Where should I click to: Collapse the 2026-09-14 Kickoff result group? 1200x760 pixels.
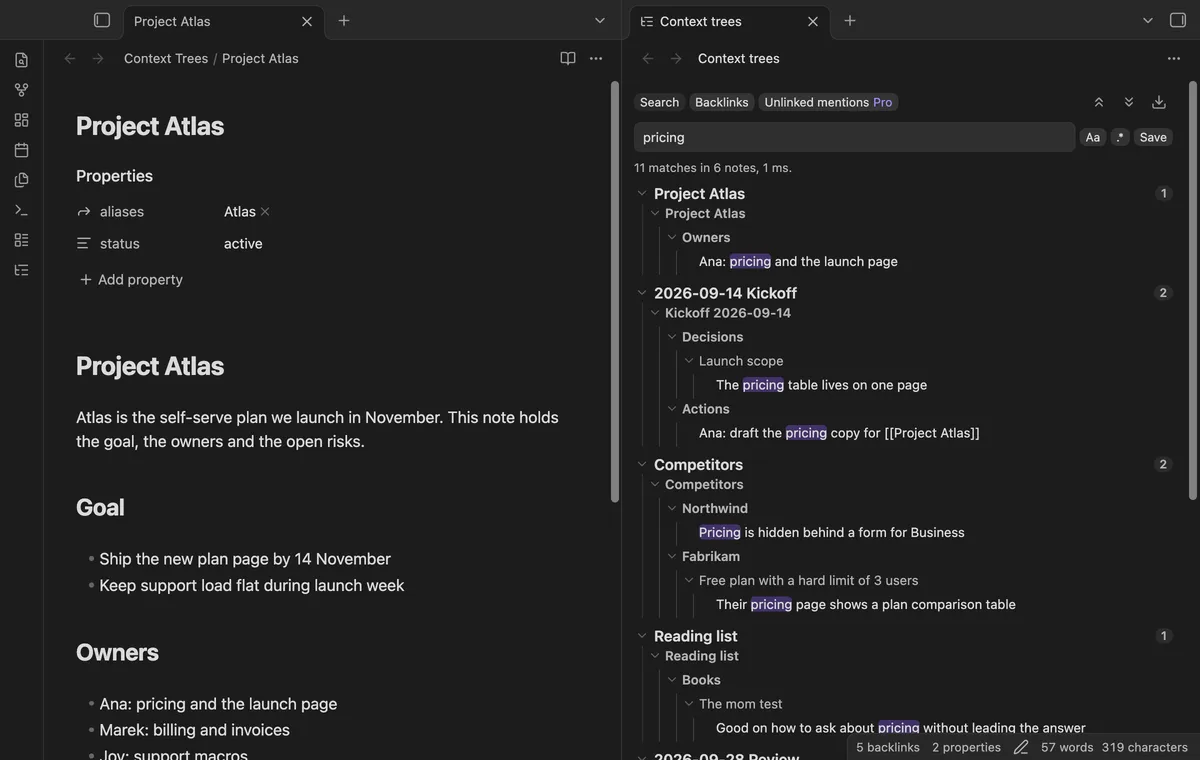642,293
